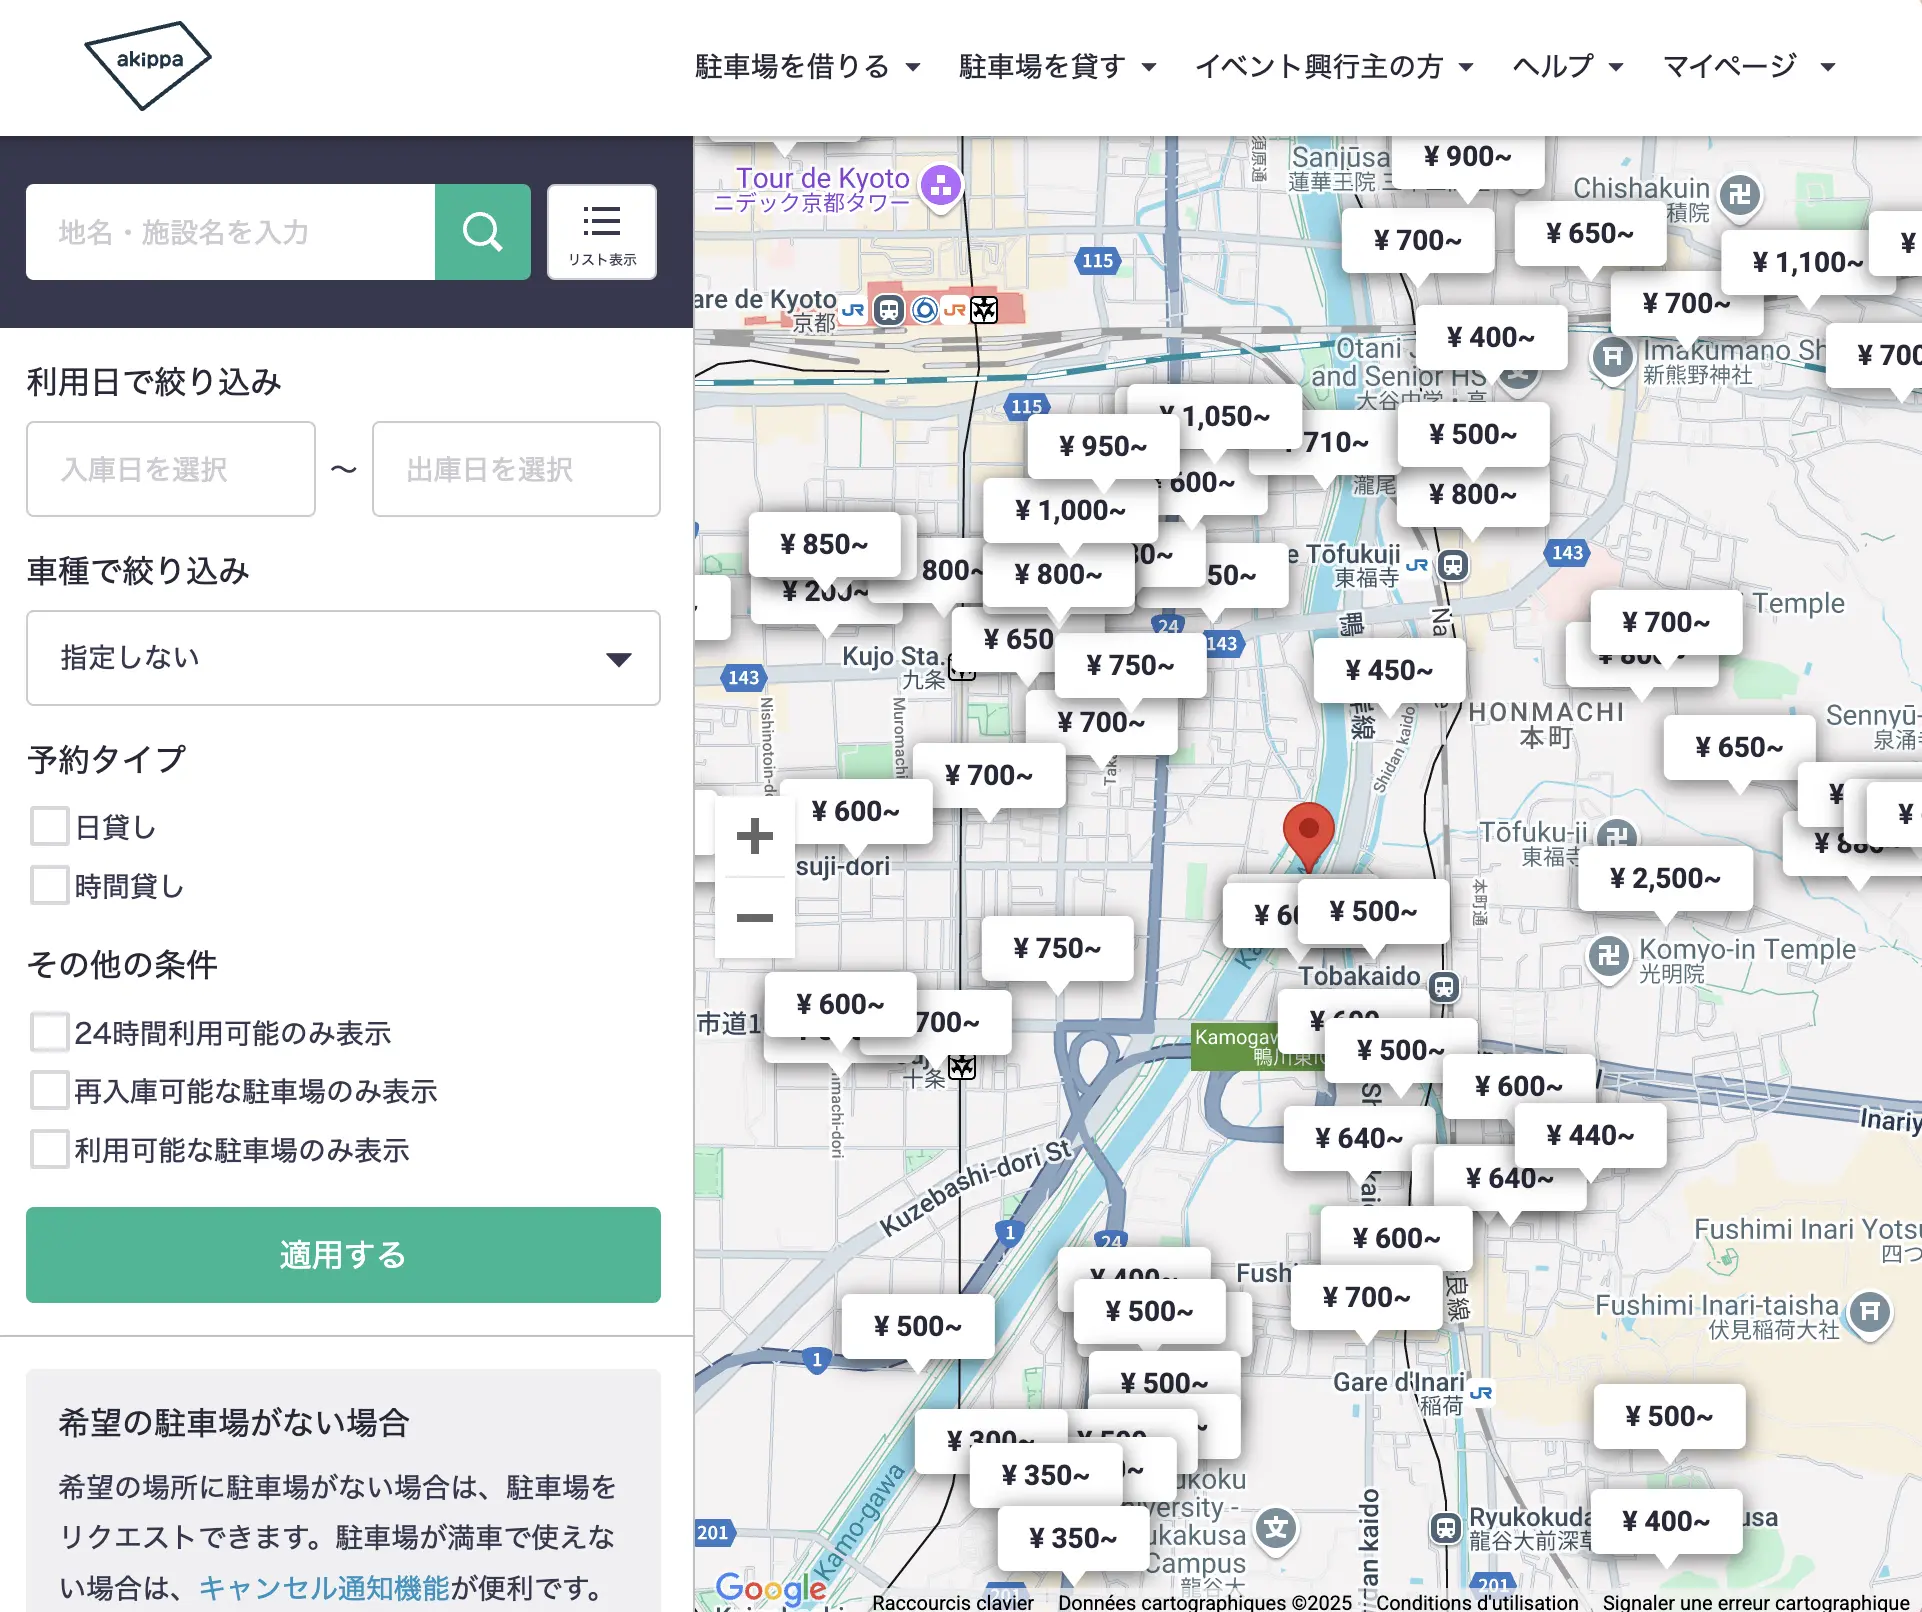Expand the 駐車場を借りる menu

[x=807, y=66]
